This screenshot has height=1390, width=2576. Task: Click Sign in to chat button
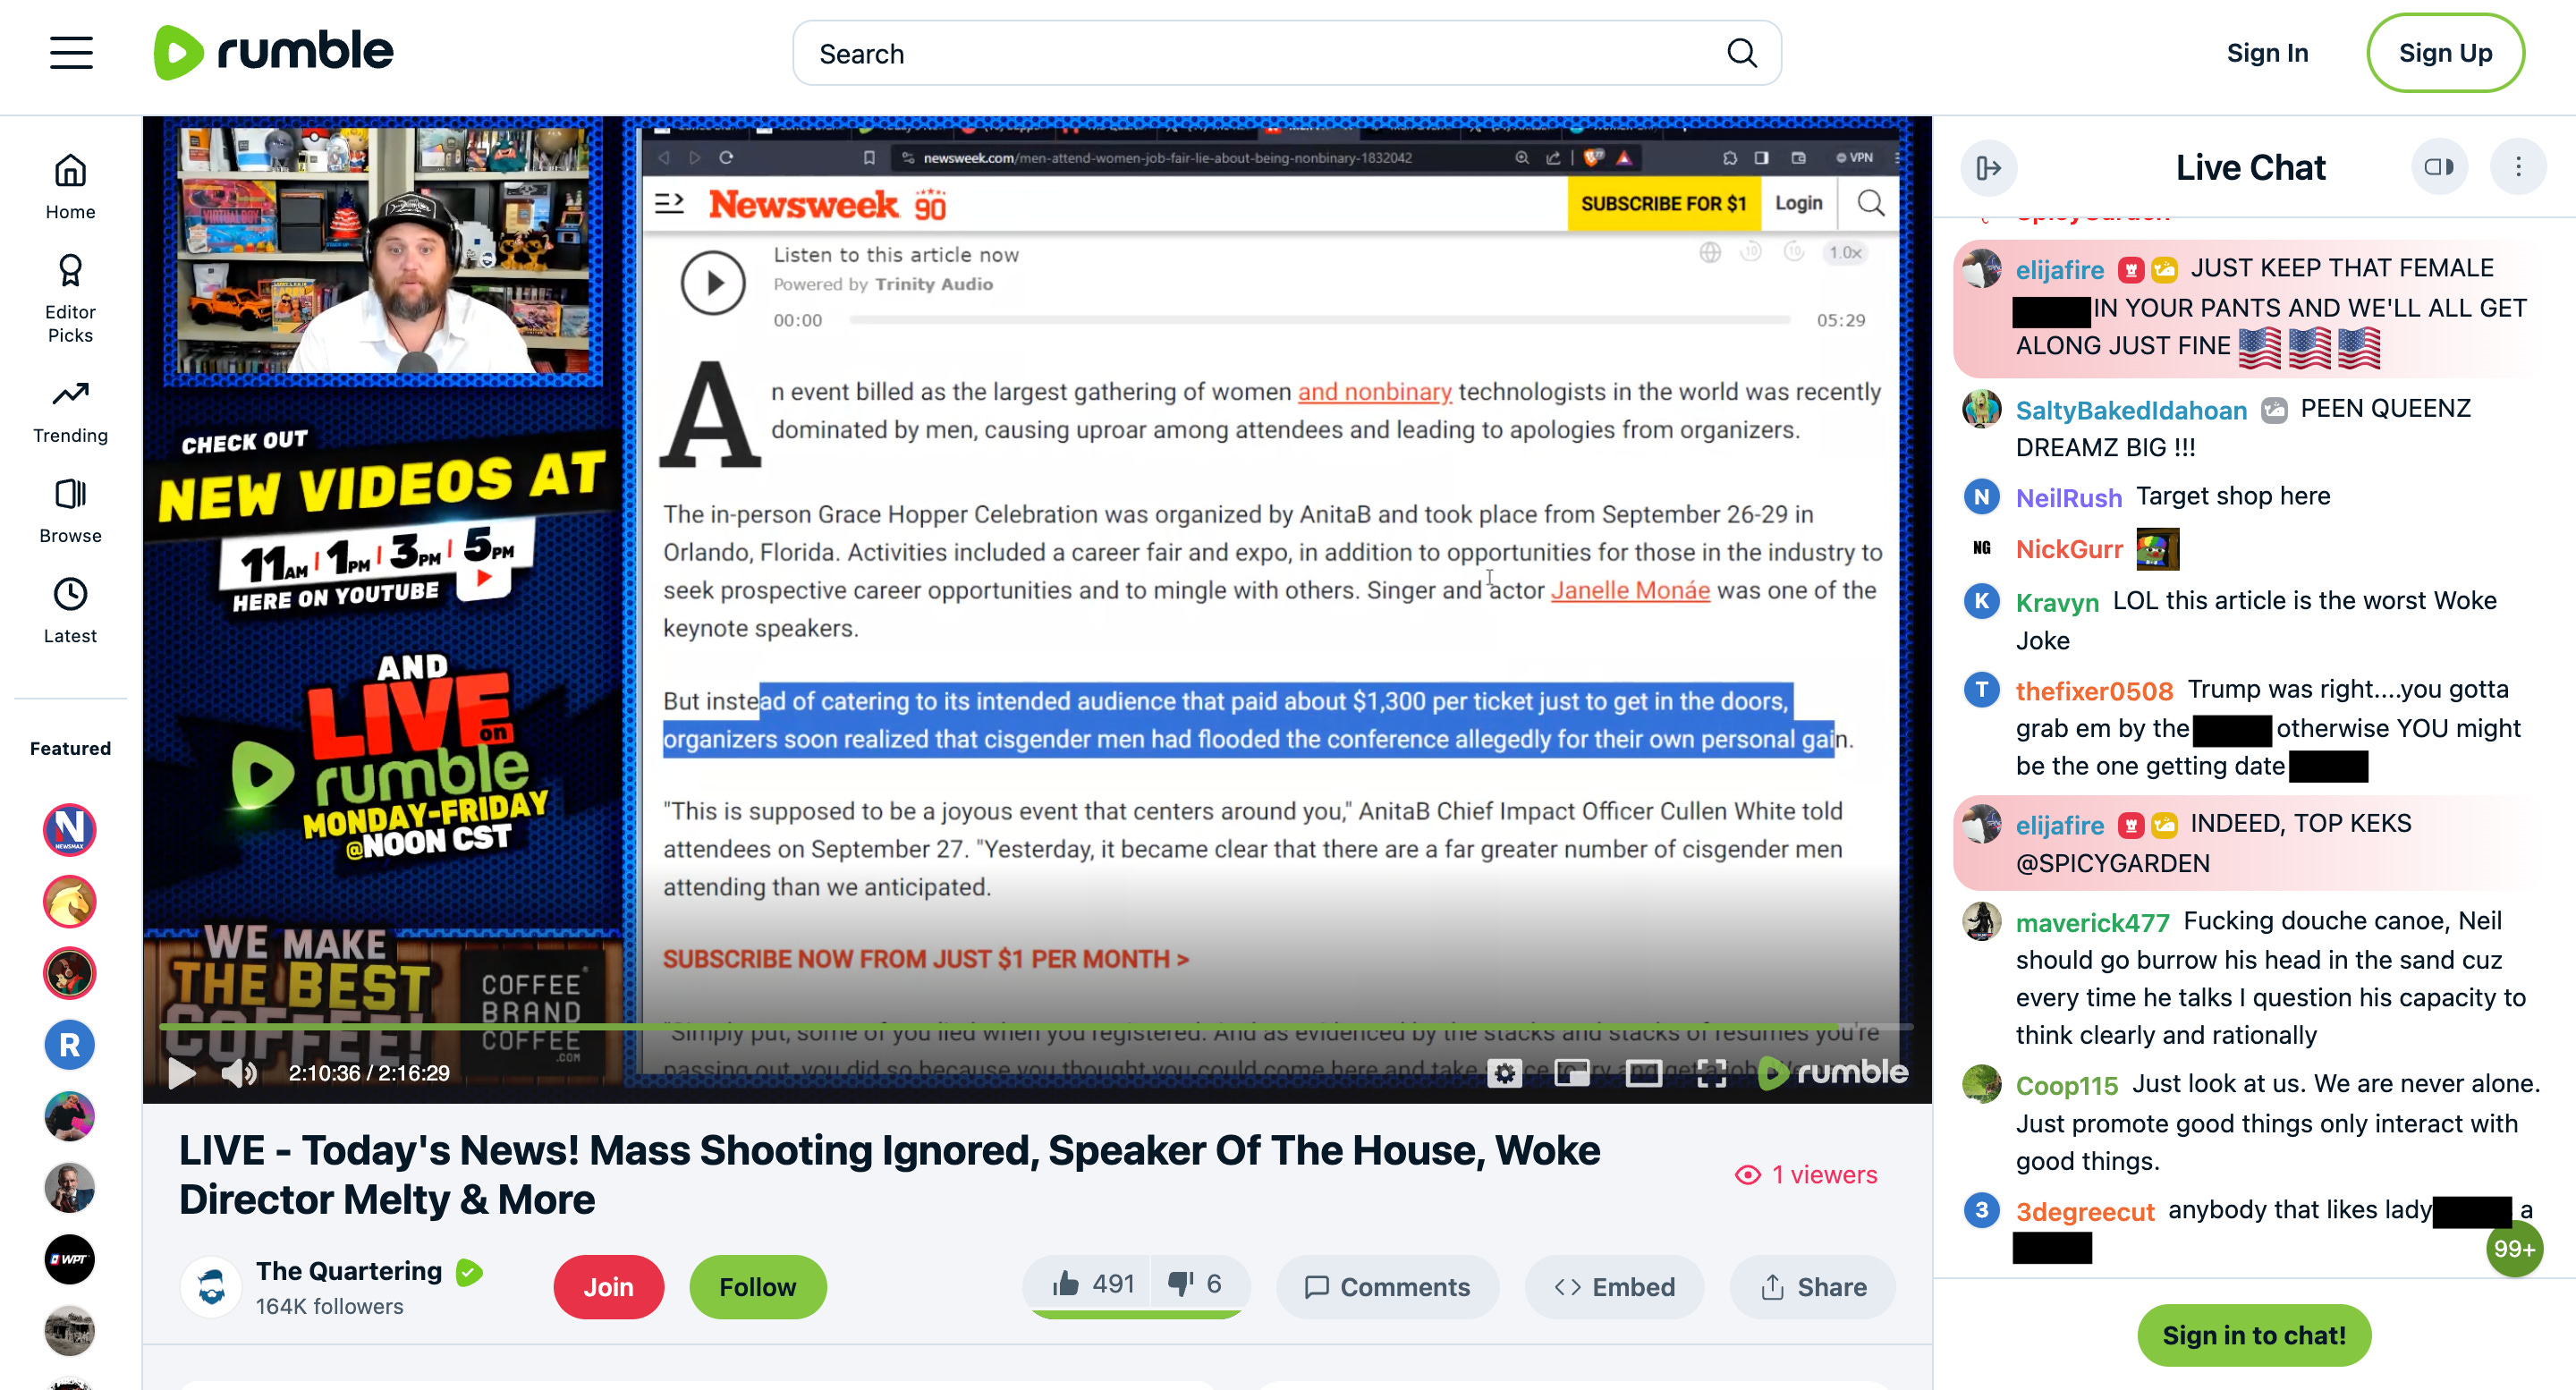click(2253, 1334)
